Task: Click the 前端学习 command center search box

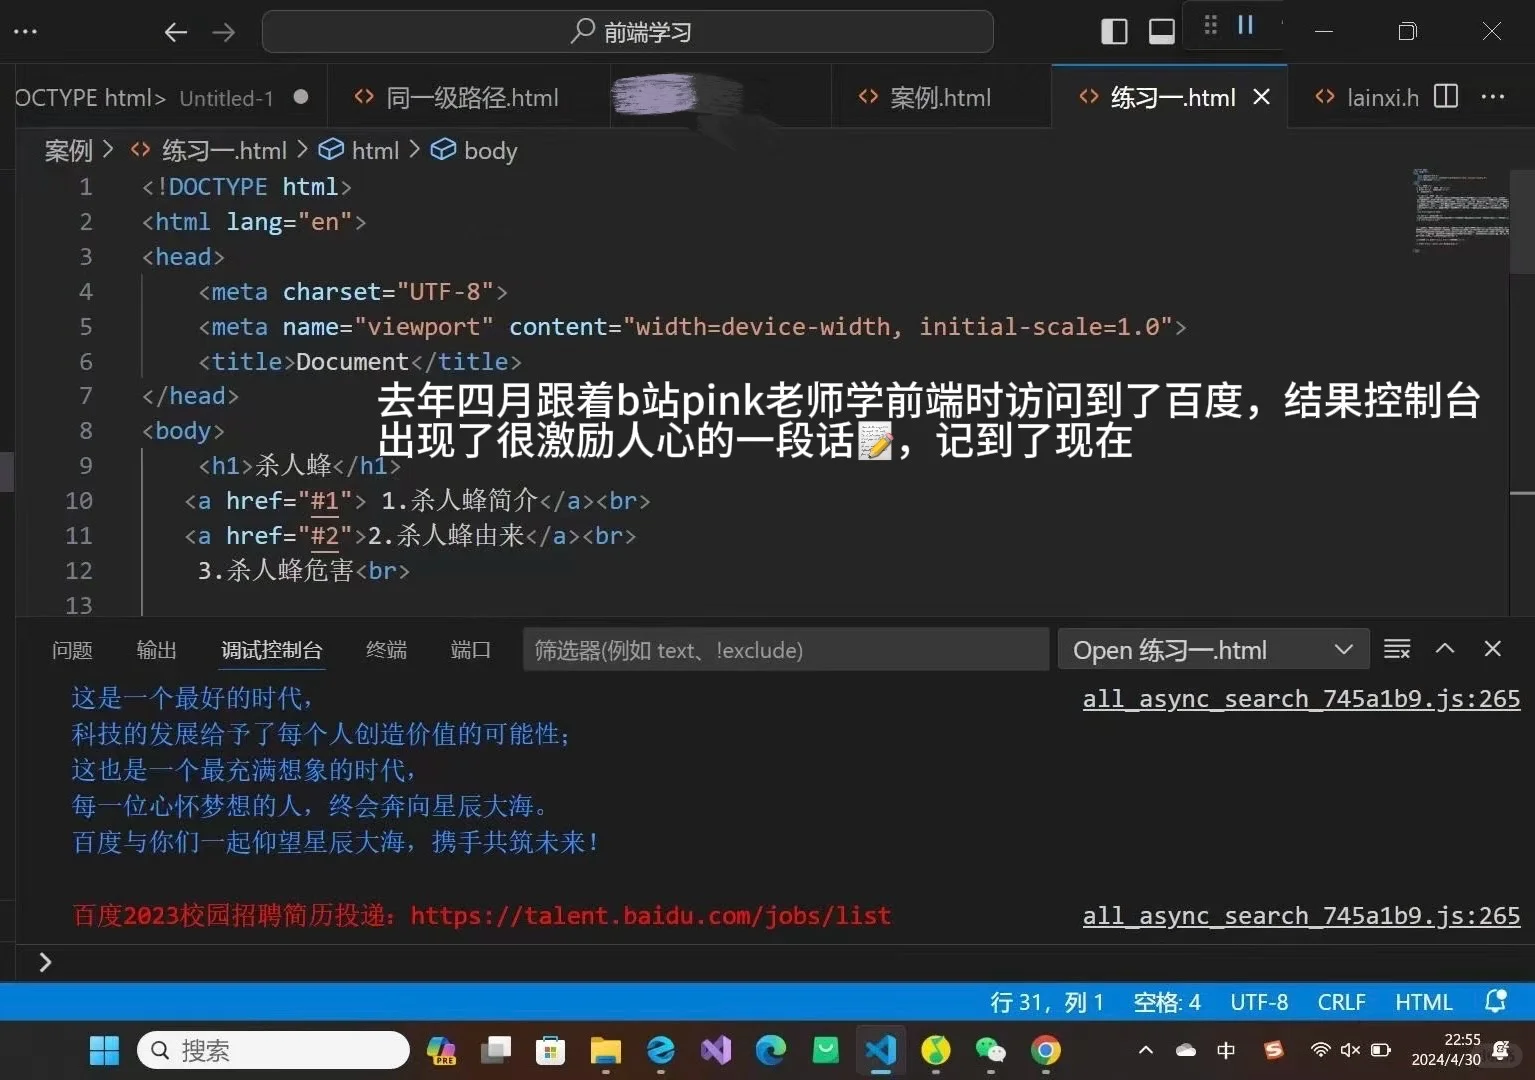Action: (x=627, y=32)
